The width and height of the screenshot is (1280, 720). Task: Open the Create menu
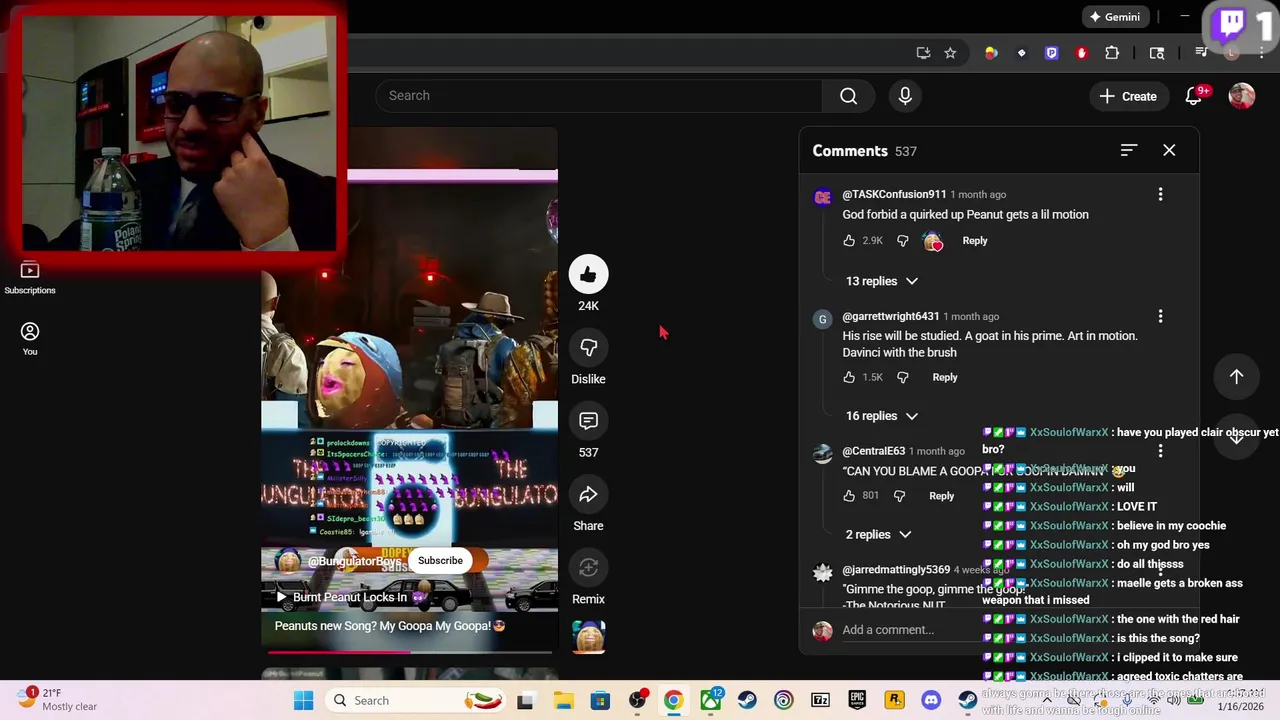(x=1129, y=96)
